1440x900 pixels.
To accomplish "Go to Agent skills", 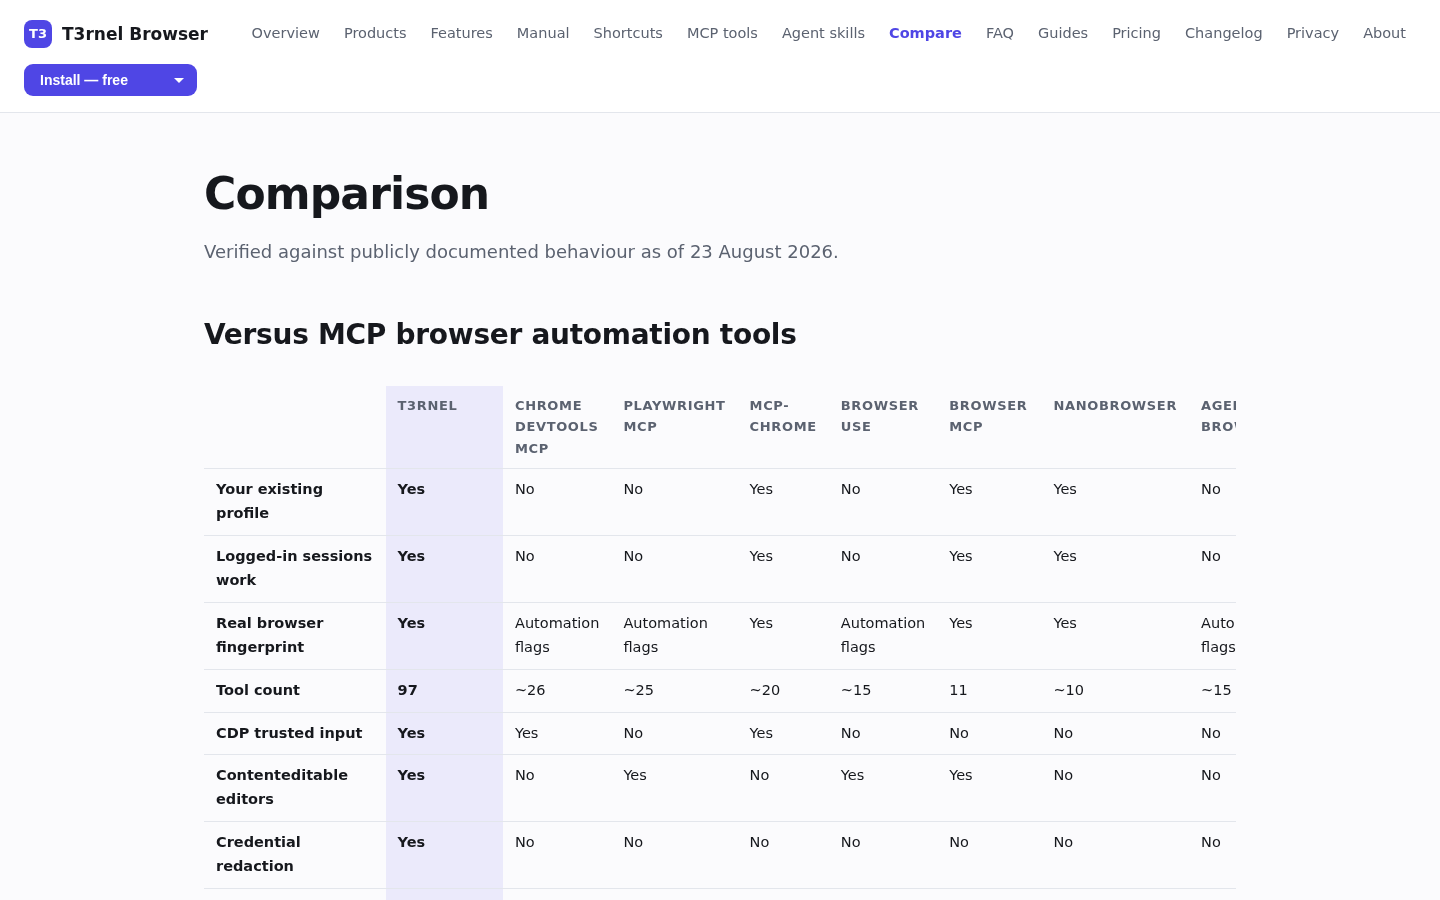I will pyautogui.click(x=823, y=33).
